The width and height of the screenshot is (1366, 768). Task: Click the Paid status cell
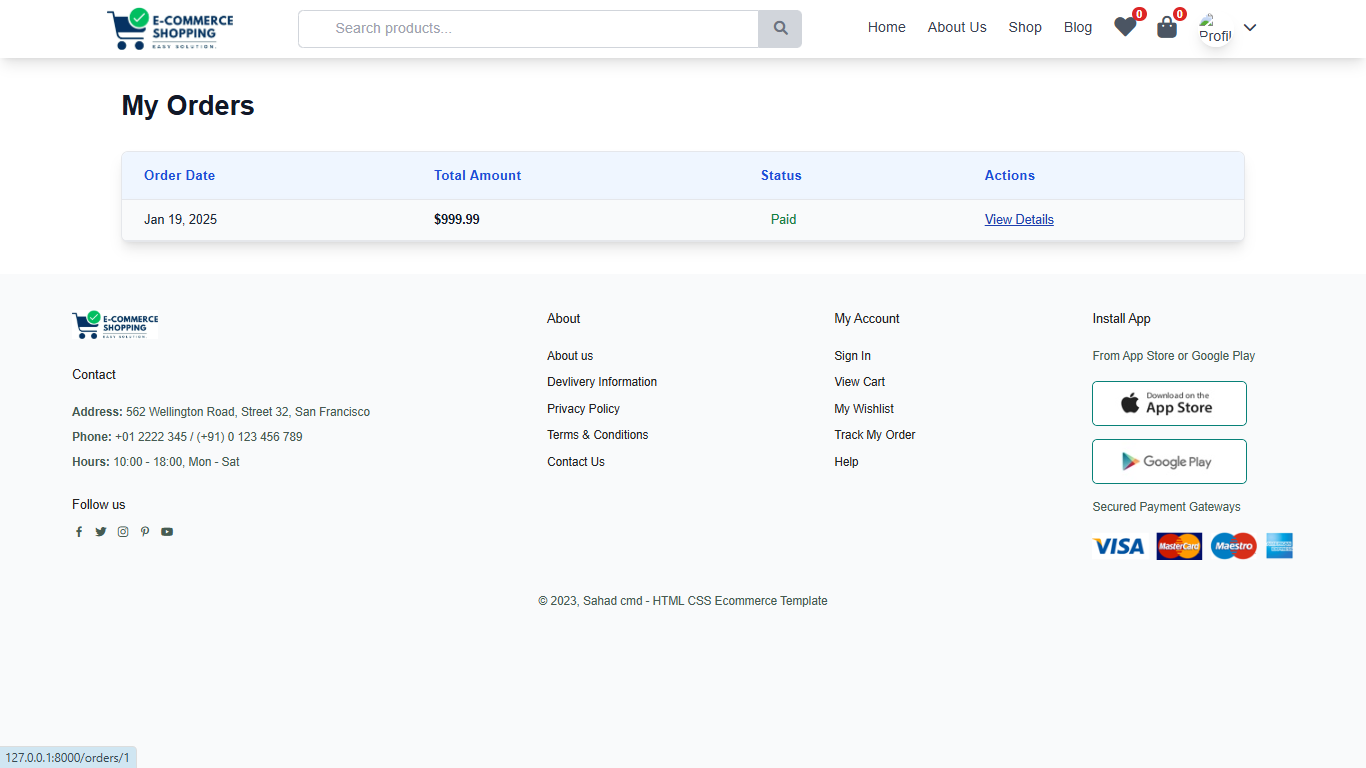click(x=784, y=220)
